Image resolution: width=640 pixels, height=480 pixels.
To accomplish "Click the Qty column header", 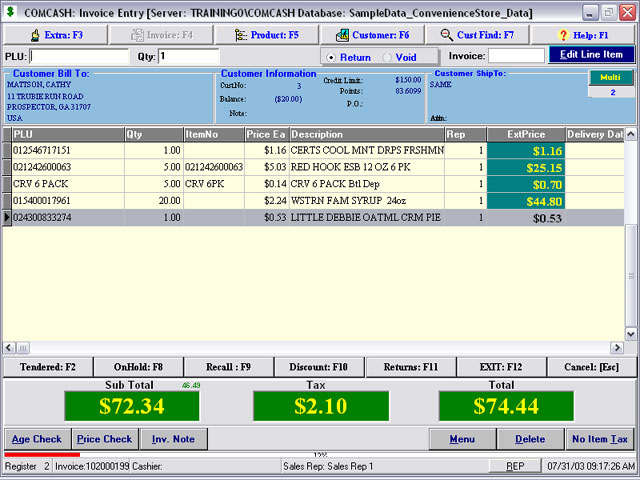I will [x=154, y=134].
